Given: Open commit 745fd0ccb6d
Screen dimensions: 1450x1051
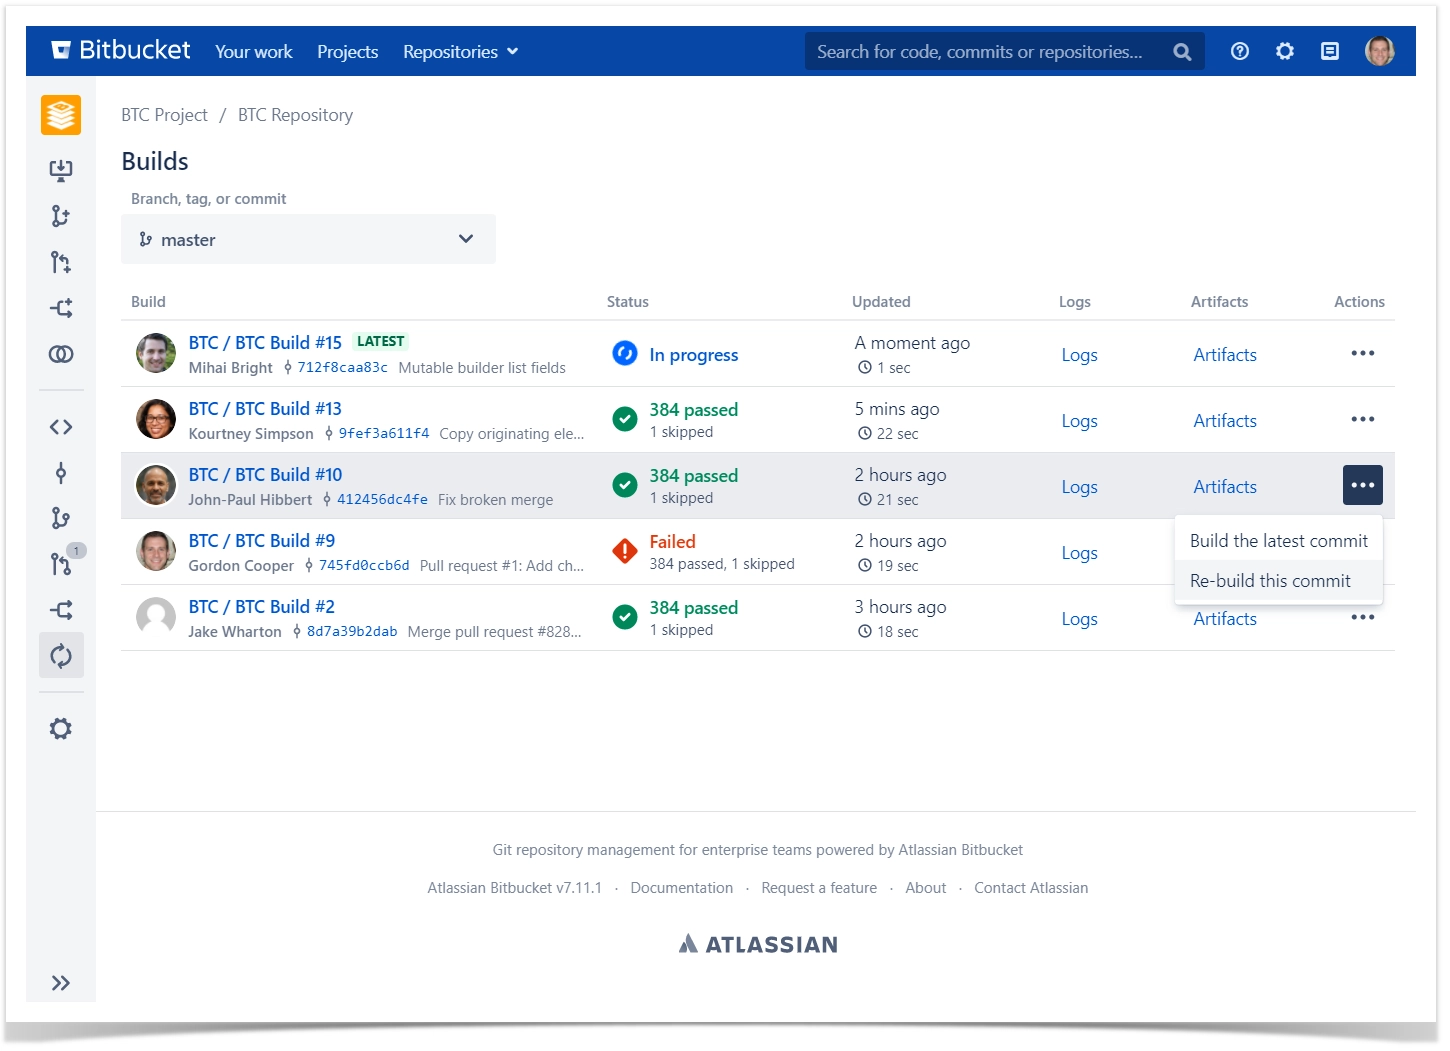Looking at the screenshot, I should point(364,566).
